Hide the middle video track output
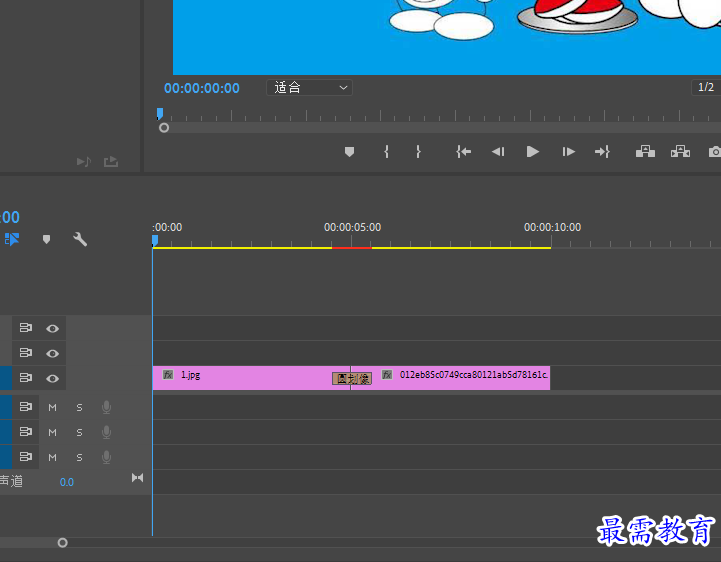 [x=52, y=353]
